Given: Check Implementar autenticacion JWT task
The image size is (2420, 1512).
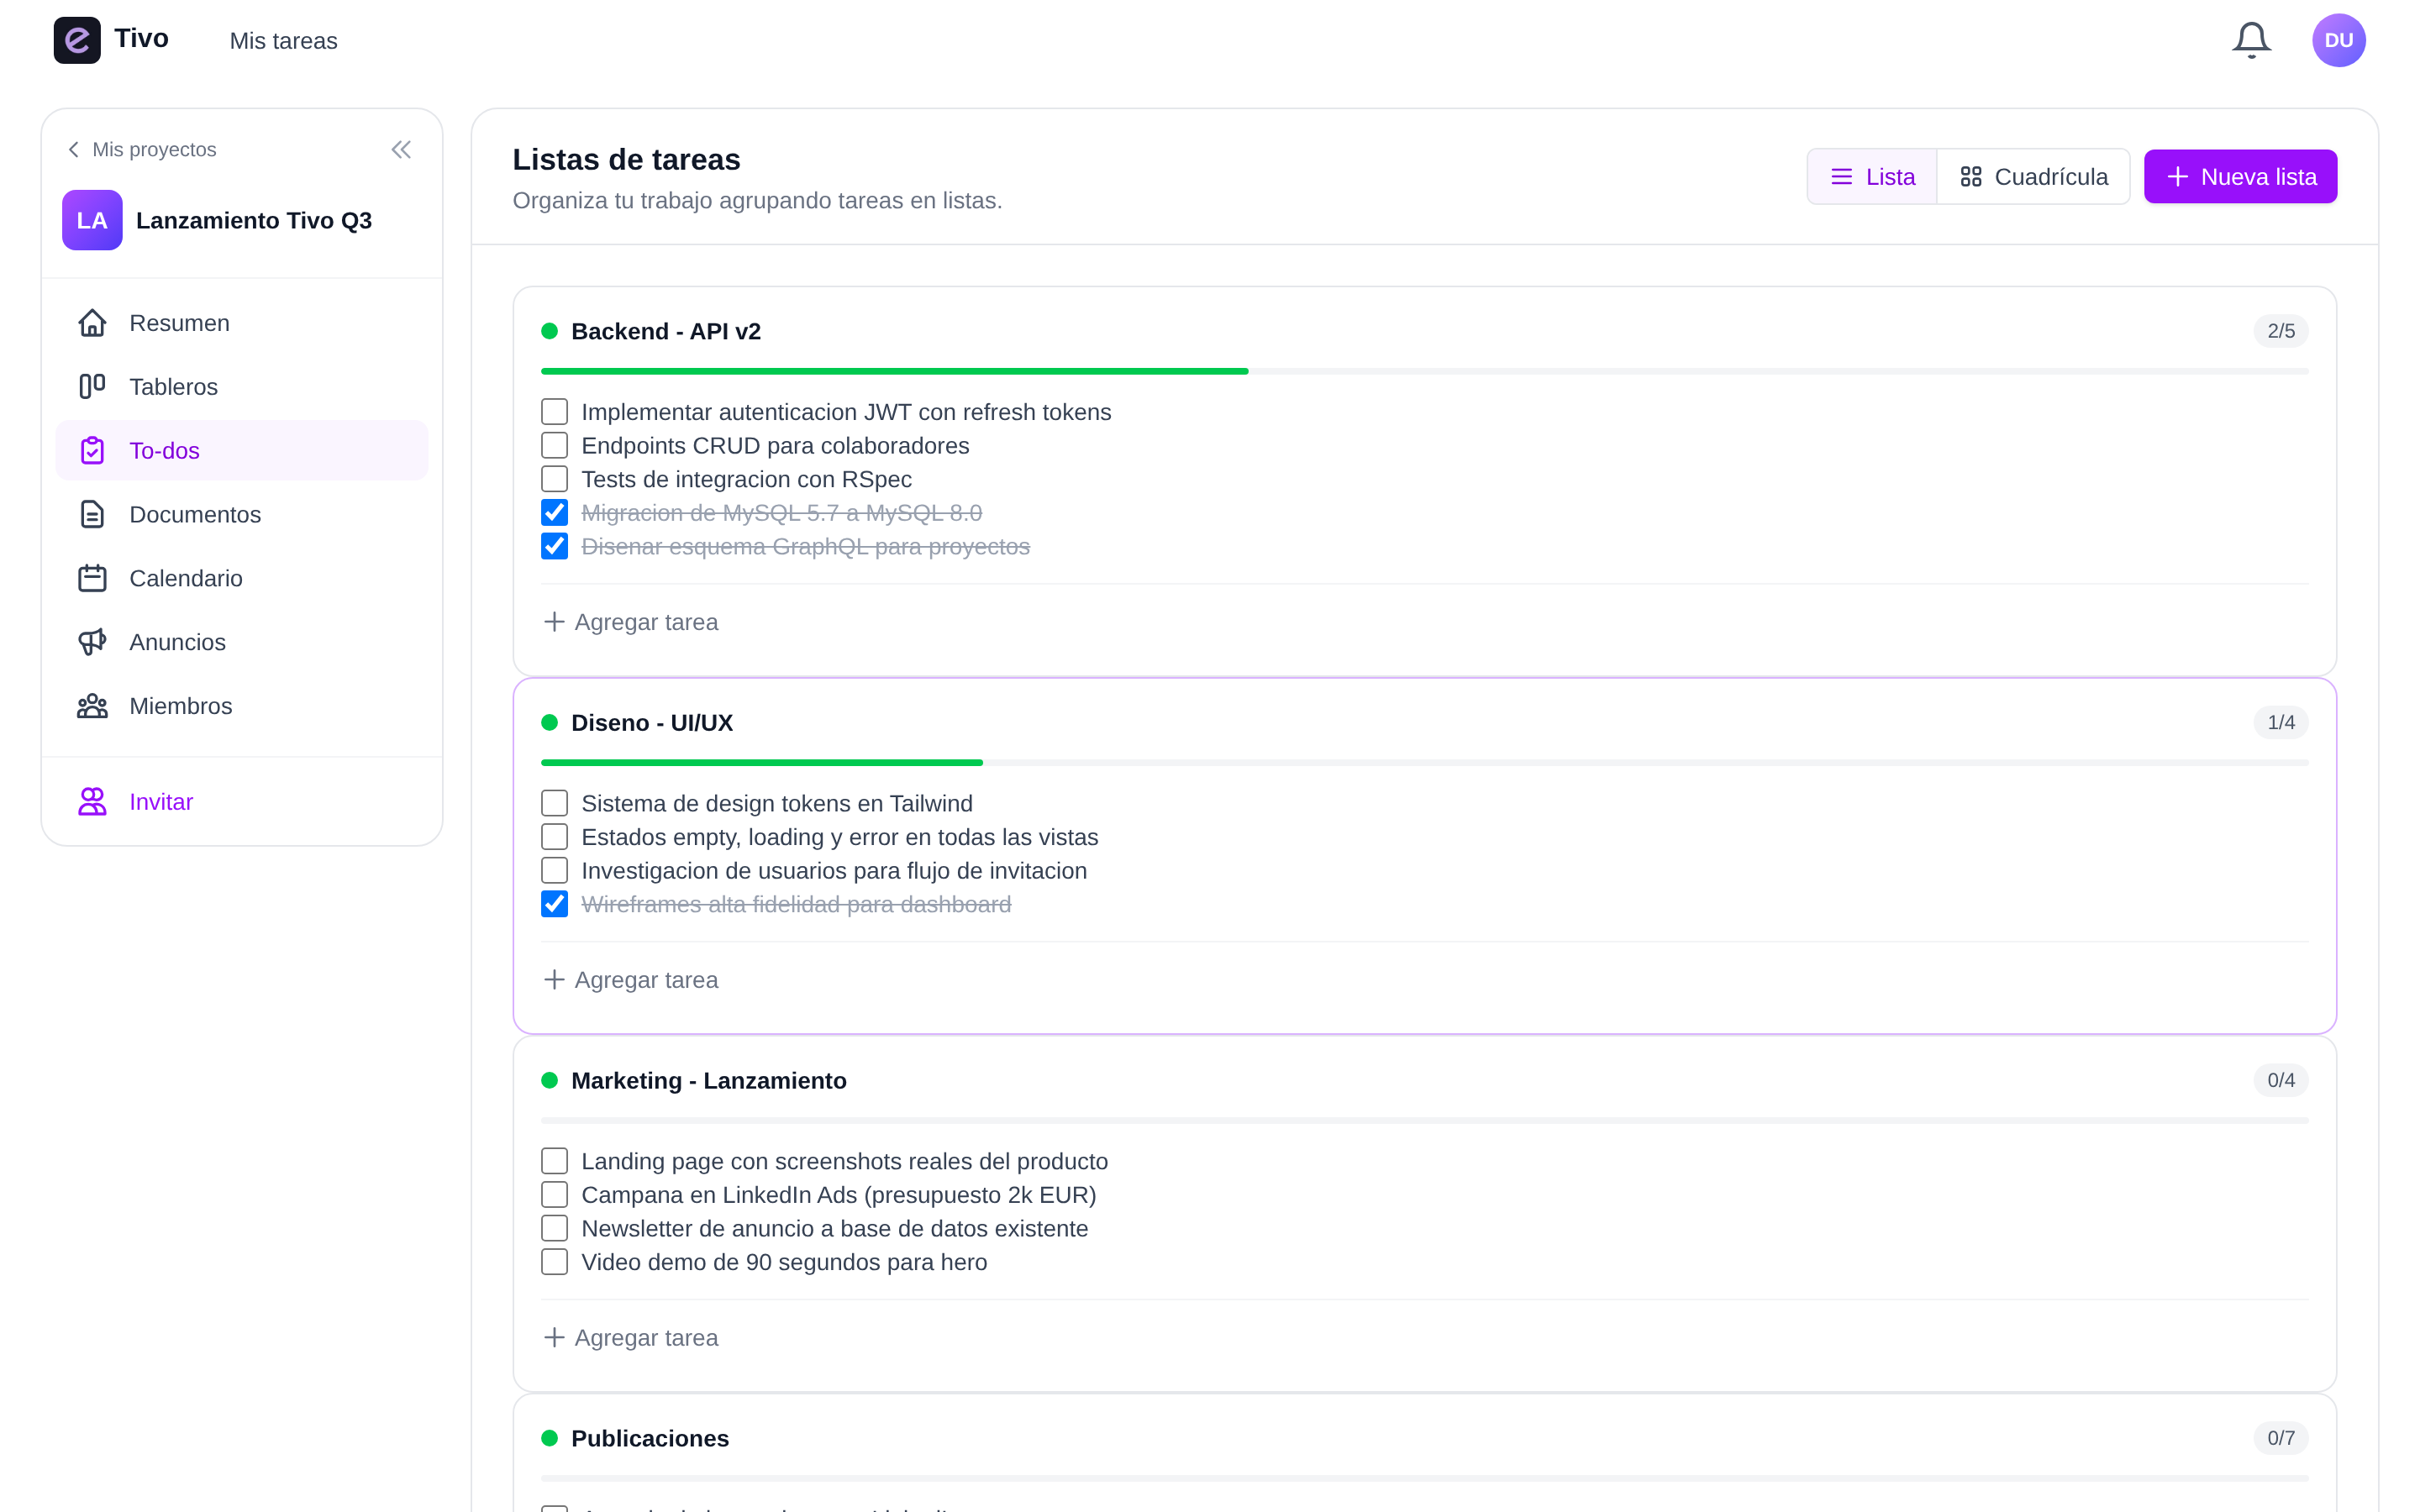Looking at the screenshot, I should (x=554, y=412).
